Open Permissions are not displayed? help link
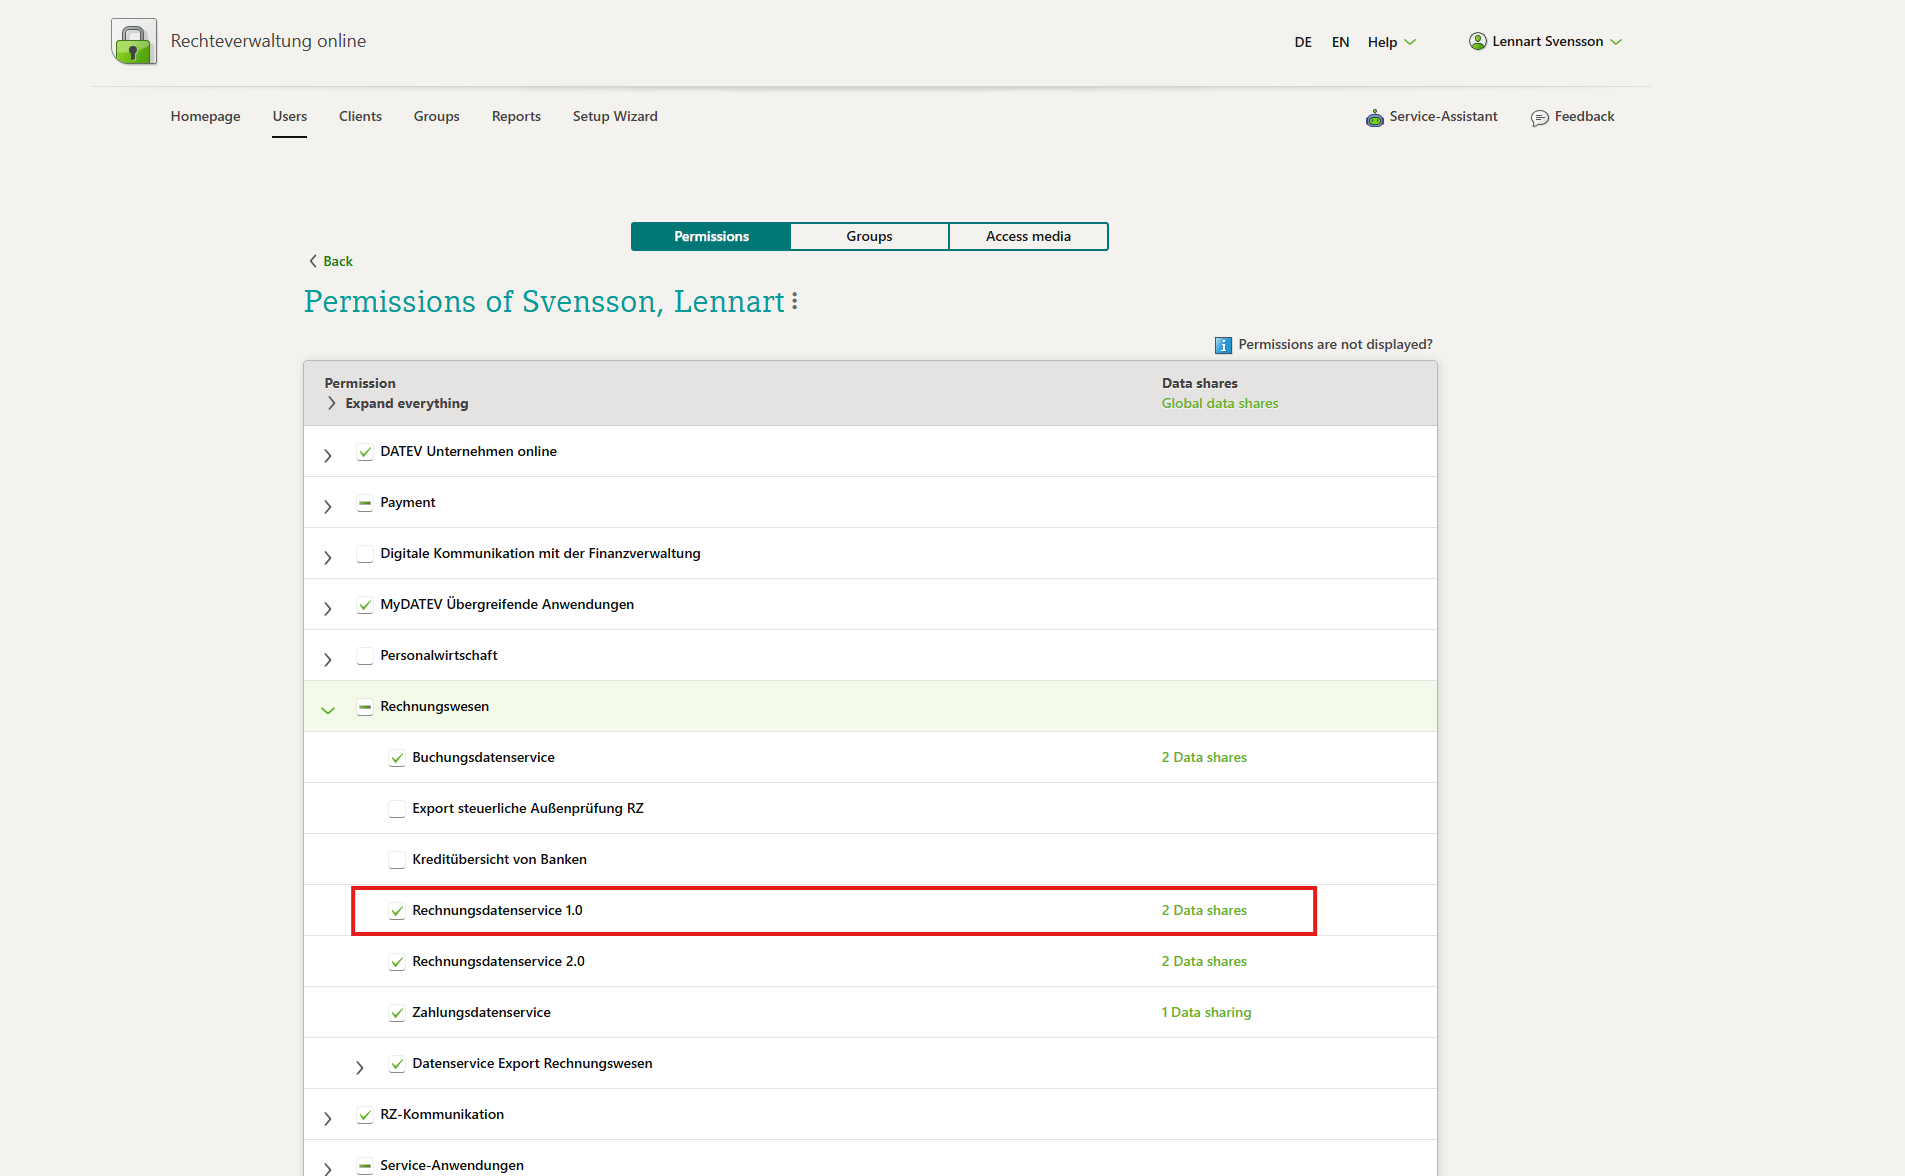 click(x=1335, y=344)
